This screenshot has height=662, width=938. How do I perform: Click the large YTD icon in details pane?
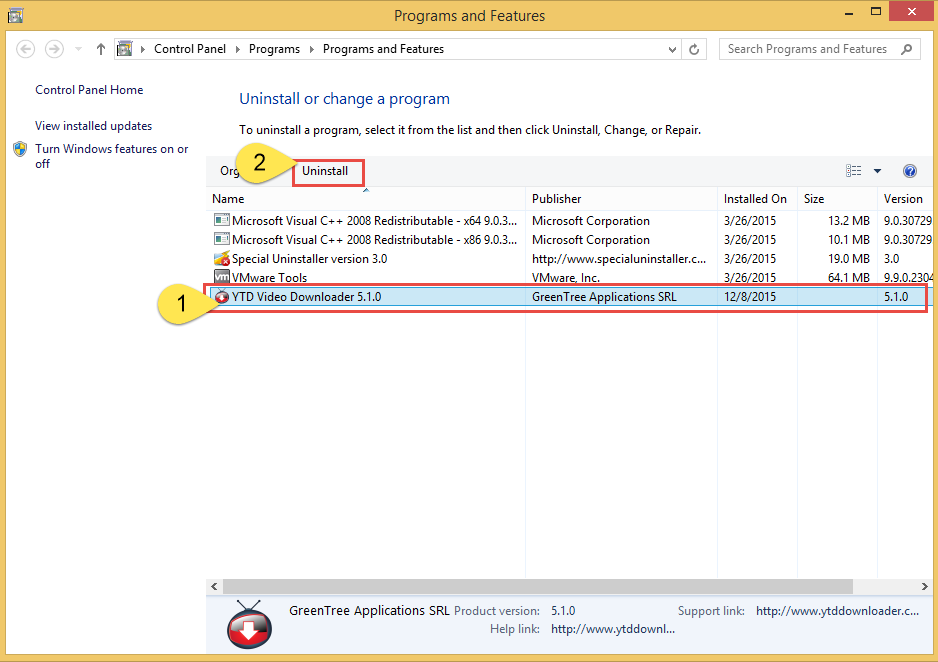click(249, 625)
